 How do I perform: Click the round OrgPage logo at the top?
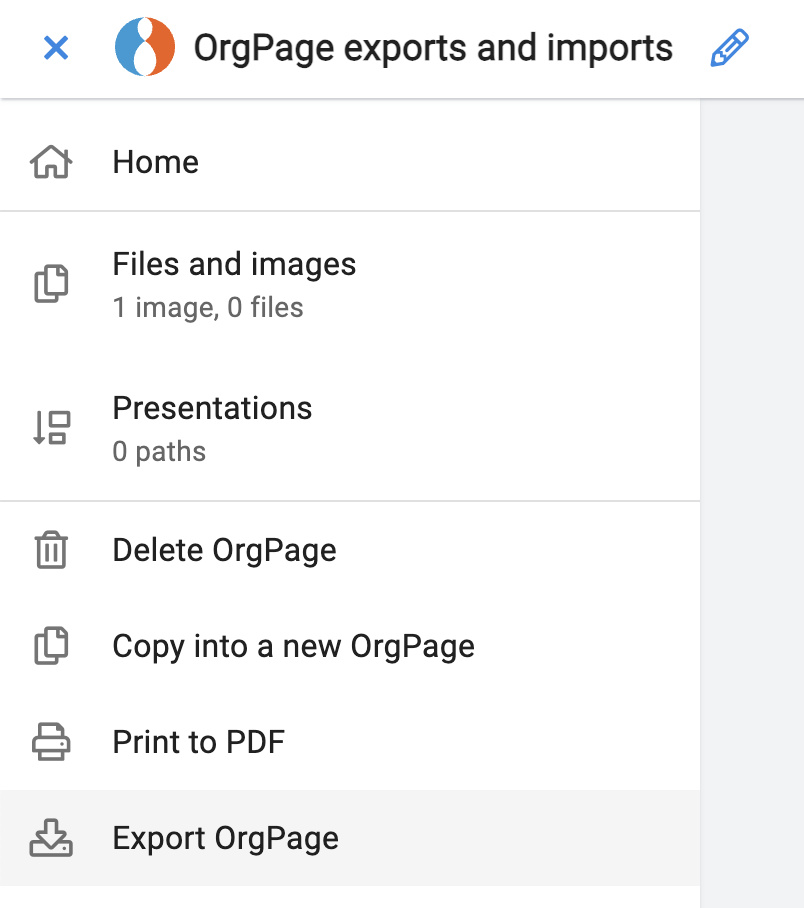coord(145,46)
